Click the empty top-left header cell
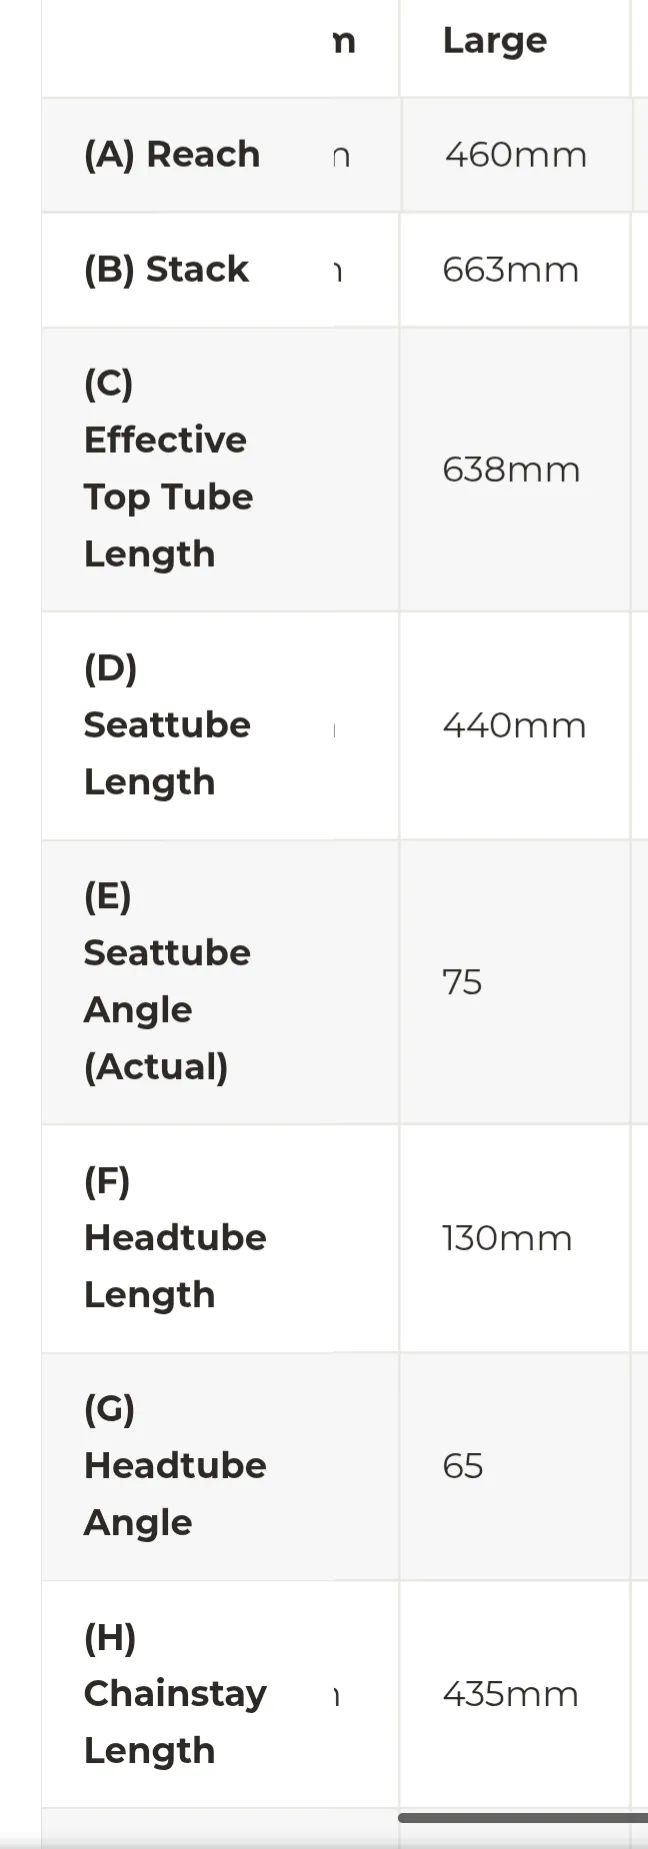Image resolution: width=648 pixels, height=1849 pixels. (x=187, y=48)
